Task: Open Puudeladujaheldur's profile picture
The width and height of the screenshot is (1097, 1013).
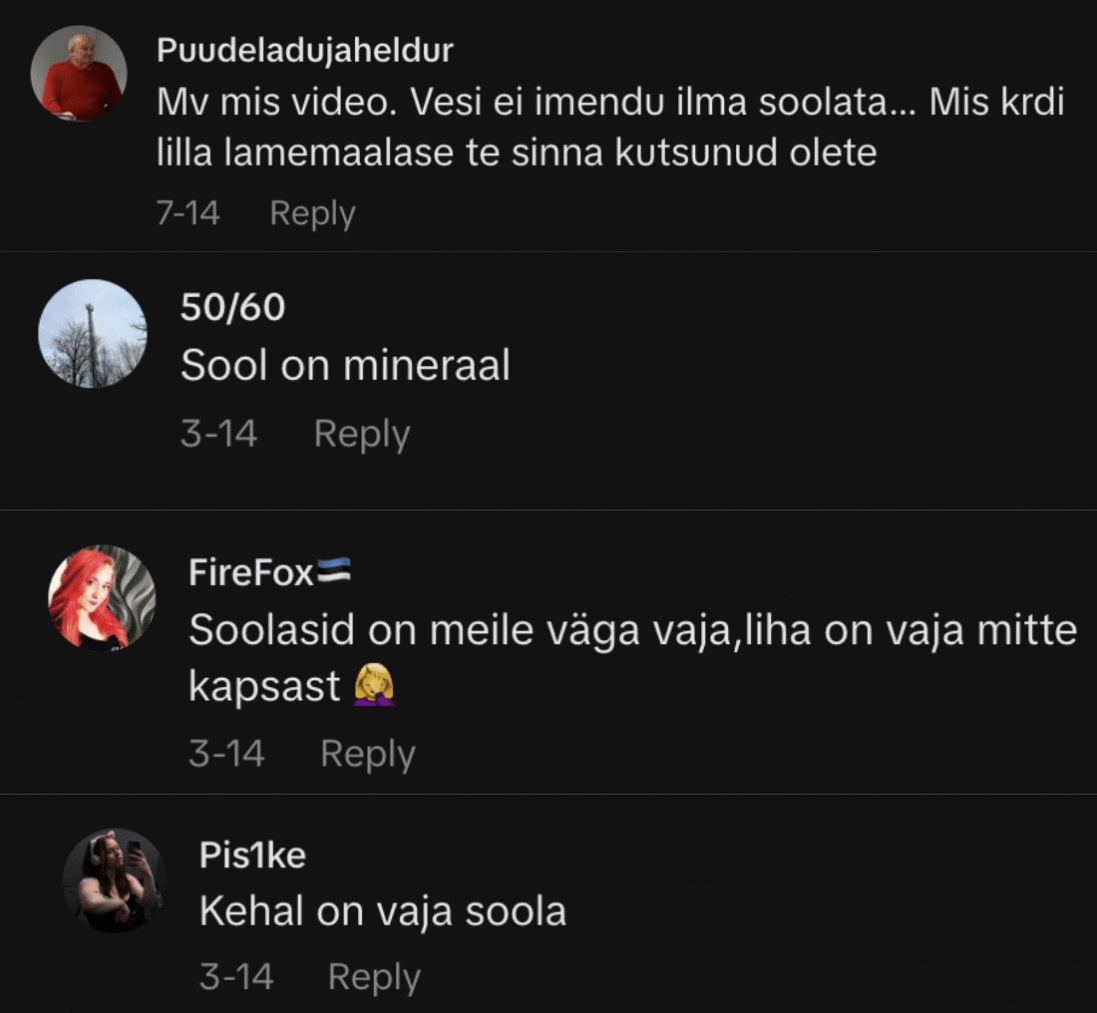Action: 79,74
